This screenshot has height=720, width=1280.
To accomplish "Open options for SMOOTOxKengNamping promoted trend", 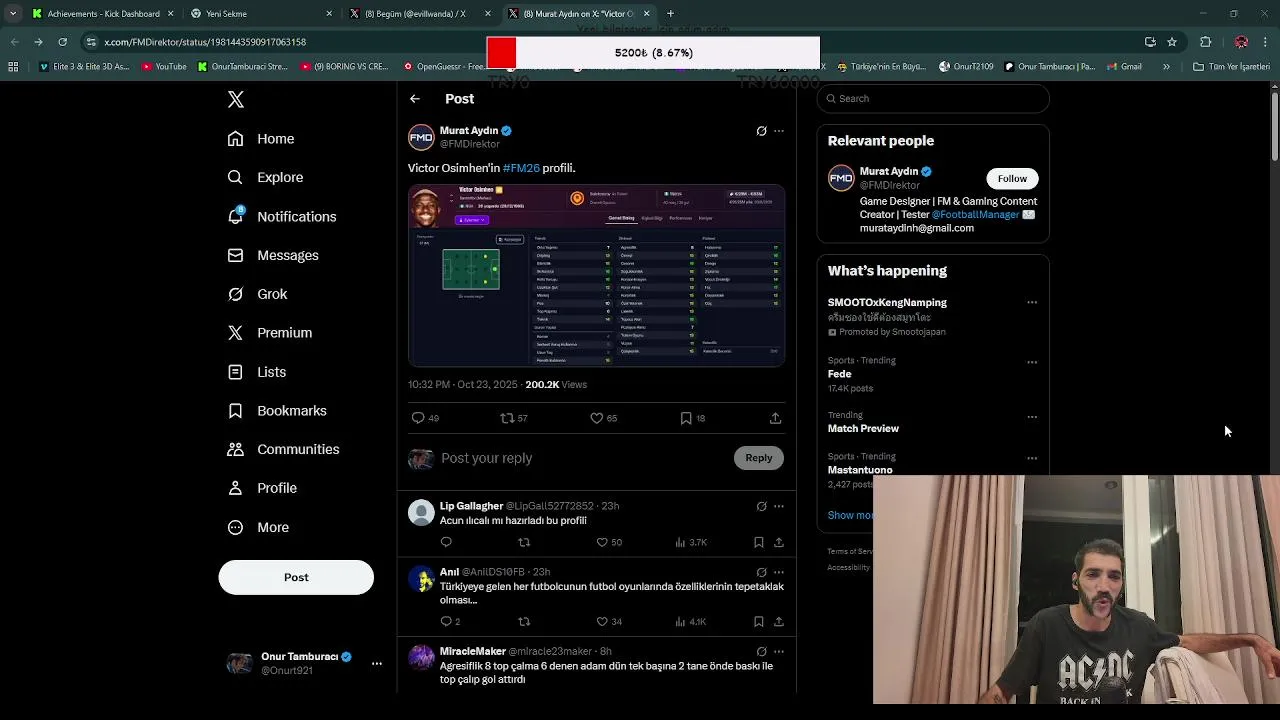I will [1032, 302].
